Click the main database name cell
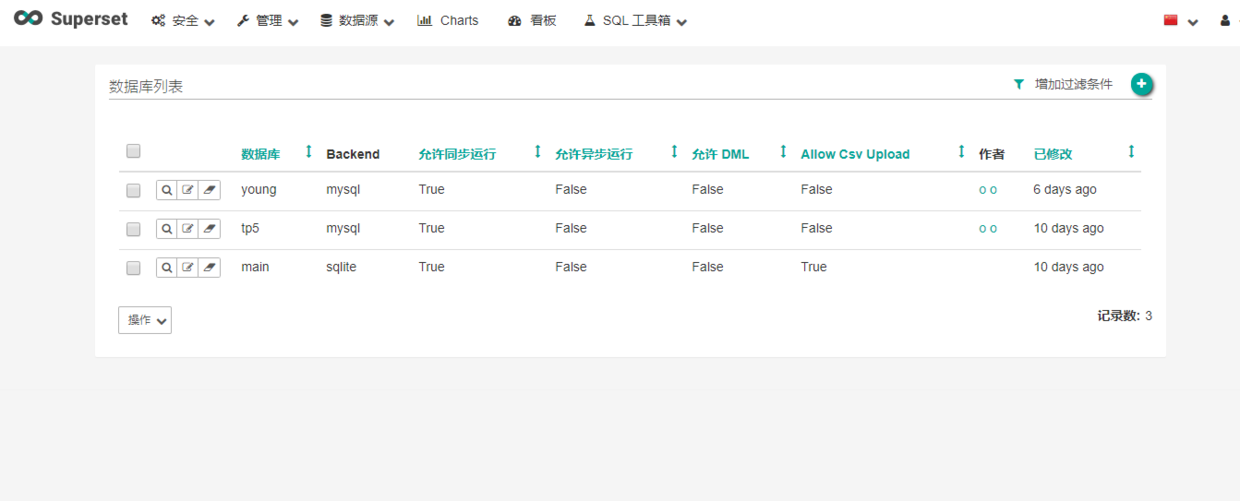Screen dimensions: 1240x501 click(255, 267)
